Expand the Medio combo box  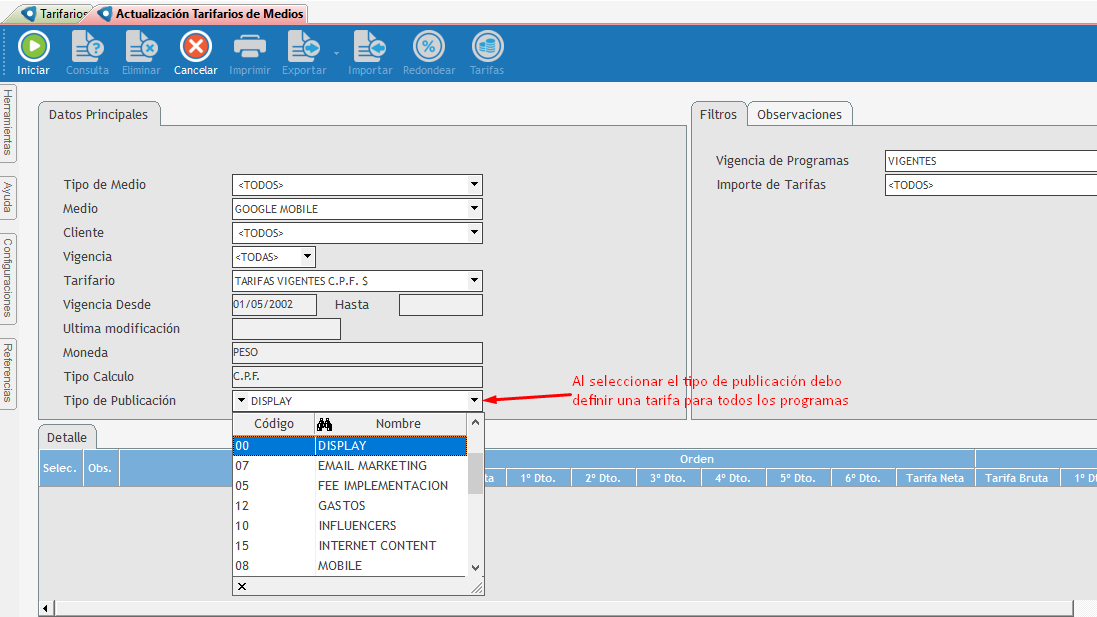[x=474, y=209]
